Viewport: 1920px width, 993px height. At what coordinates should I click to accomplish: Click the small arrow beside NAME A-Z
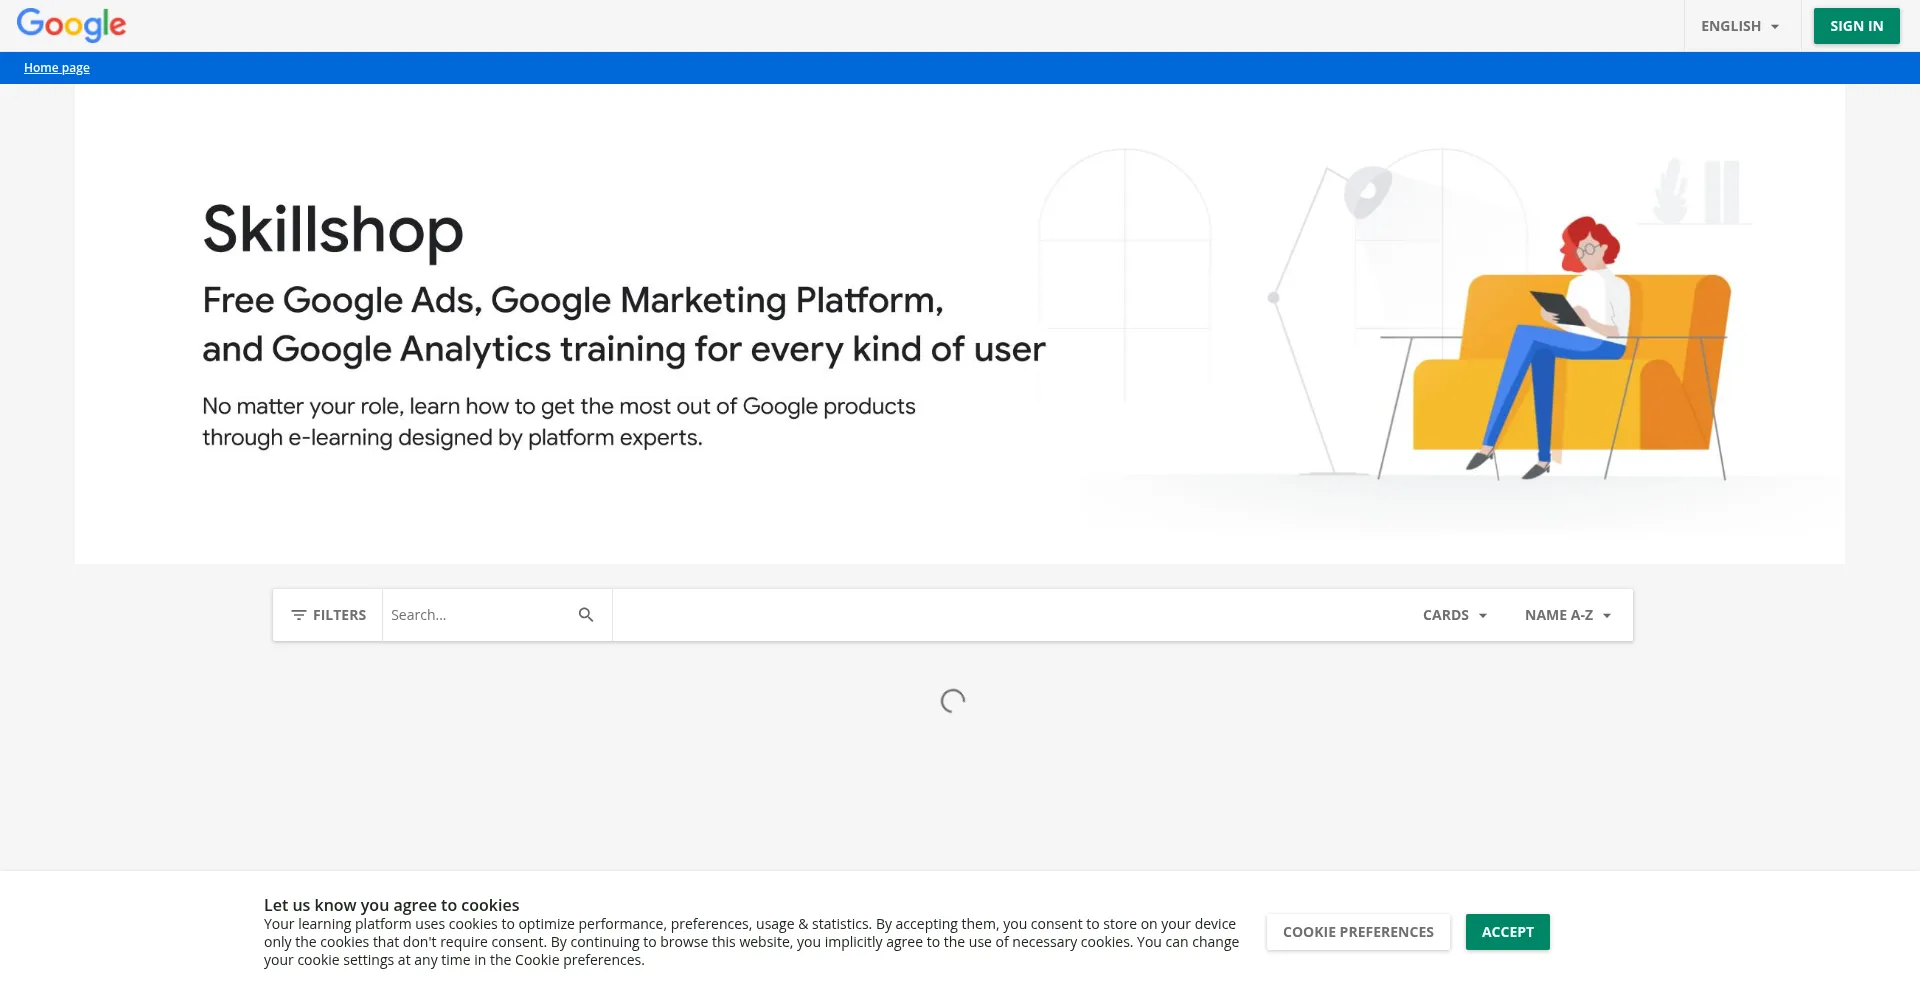[x=1607, y=616]
